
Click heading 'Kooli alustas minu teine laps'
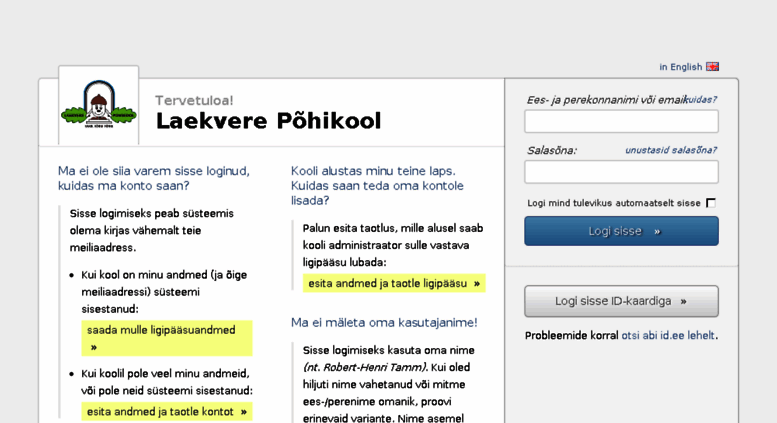coord(378,186)
